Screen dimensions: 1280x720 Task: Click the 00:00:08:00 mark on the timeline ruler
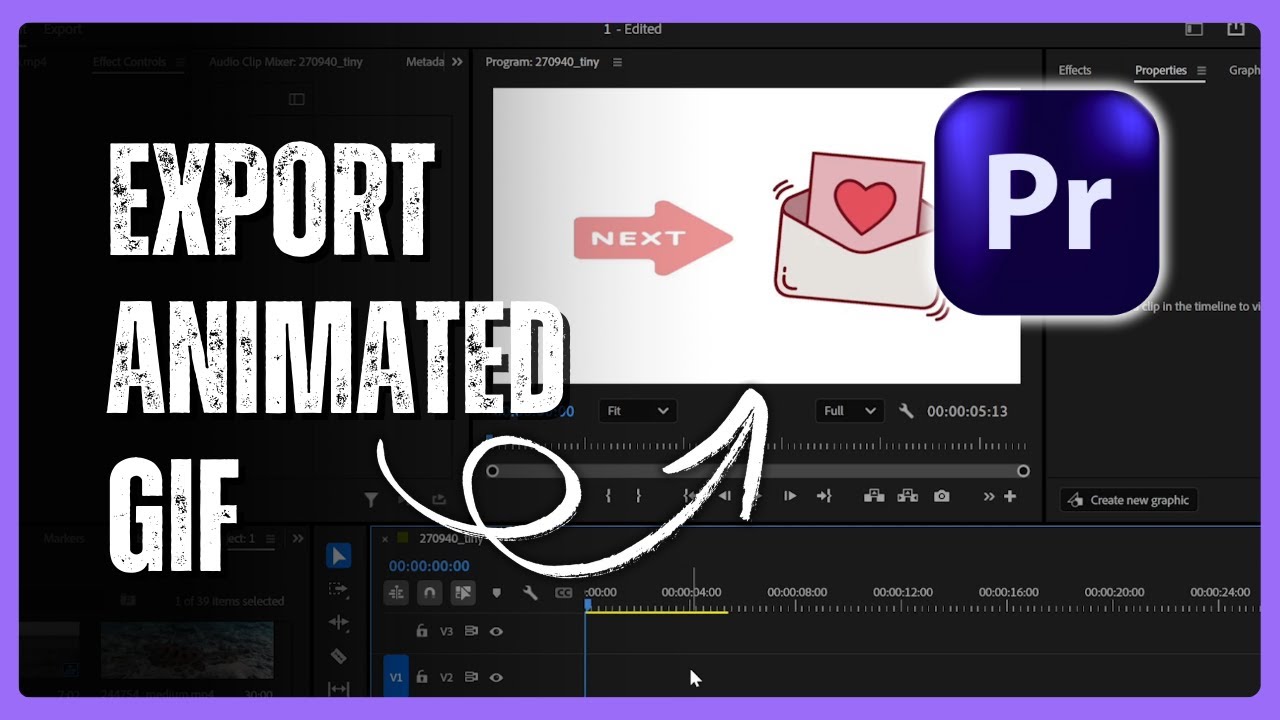coord(797,592)
